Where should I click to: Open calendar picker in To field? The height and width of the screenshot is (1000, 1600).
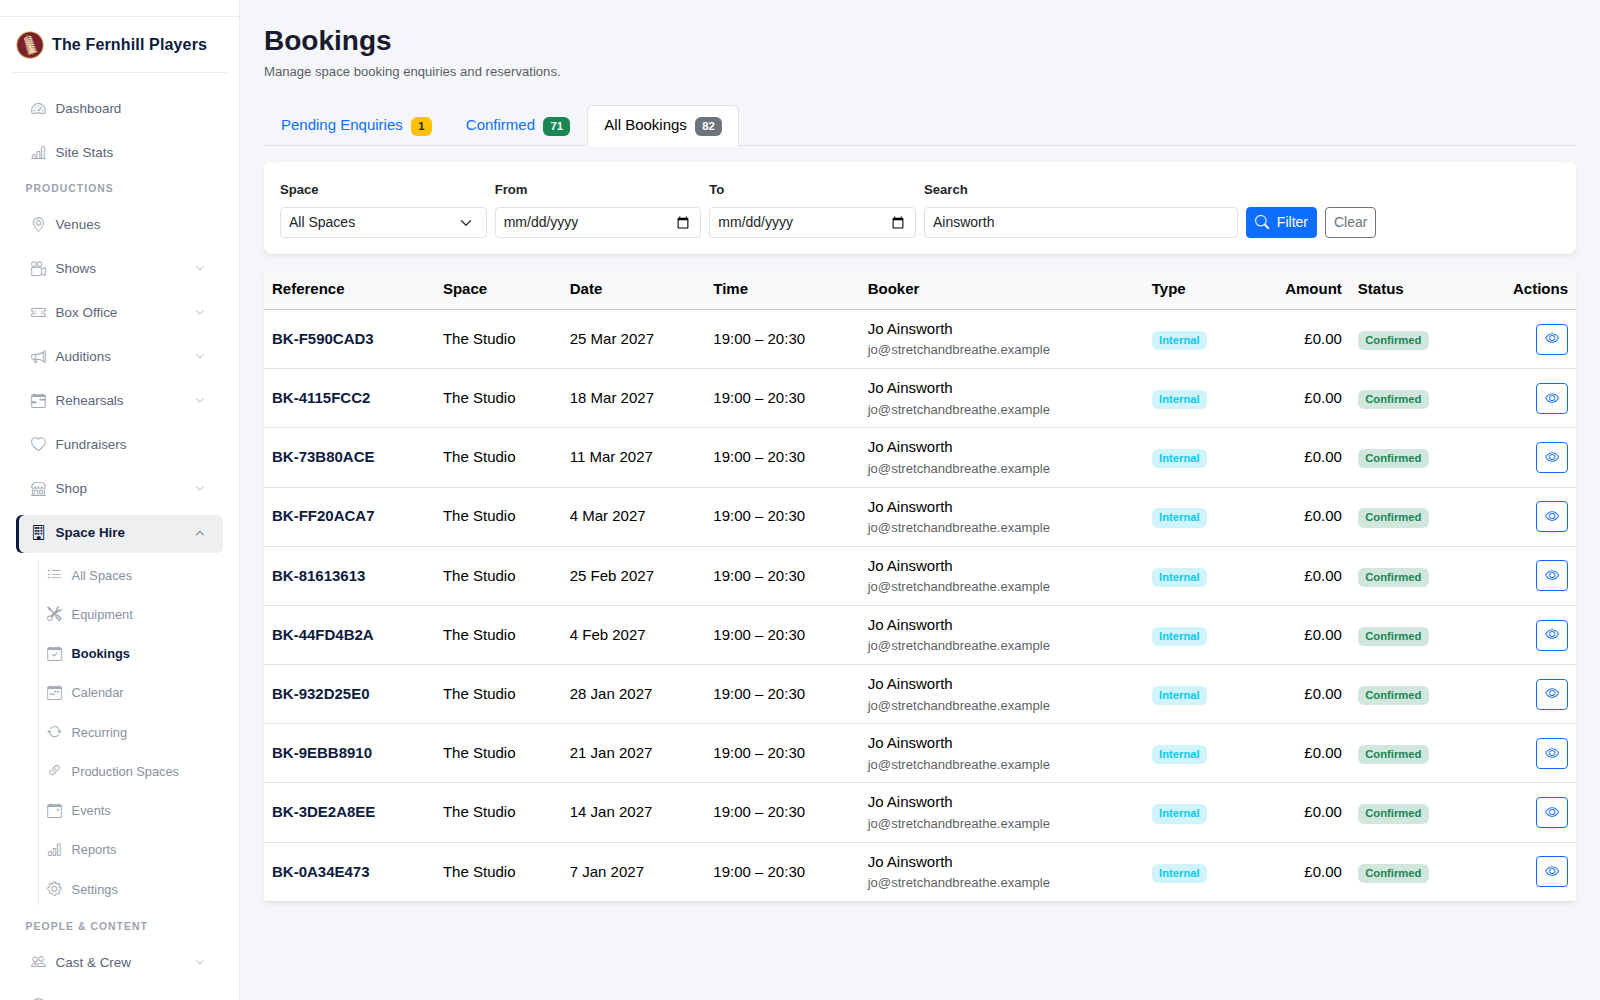(x=898, y=222)
